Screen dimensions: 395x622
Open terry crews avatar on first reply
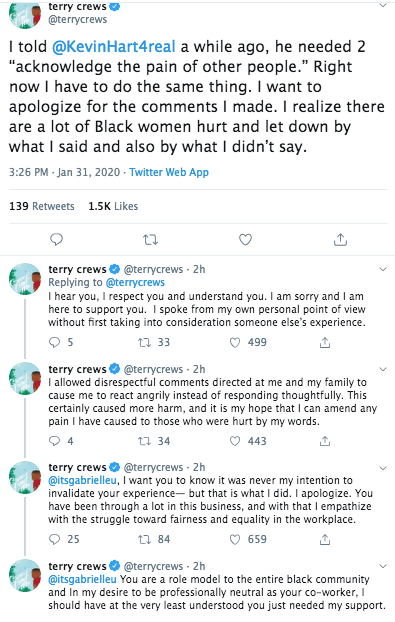click(x=25, y=279)
